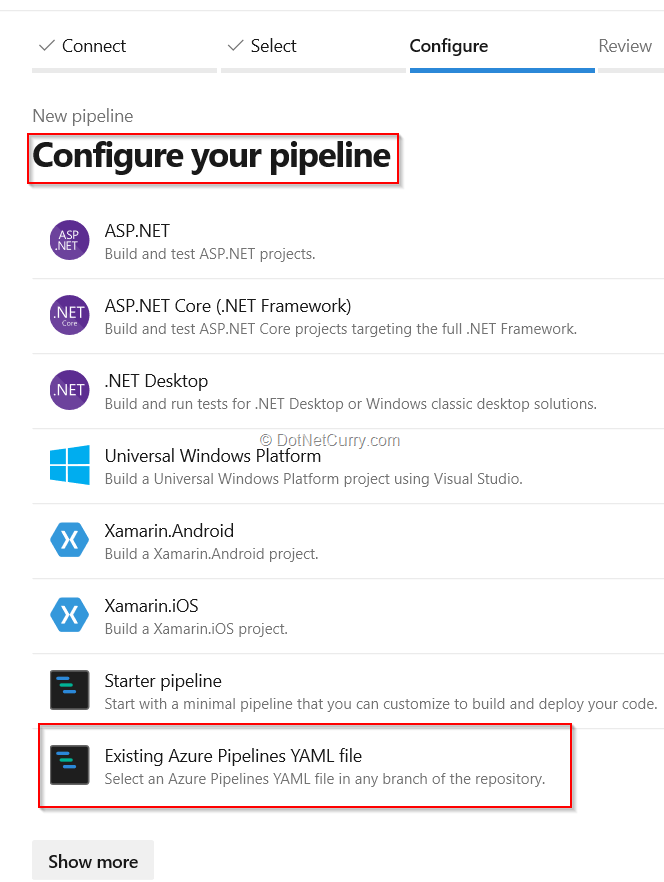Click the Starter pipeline icon
This screenshot has width=664, height=882.
tap(70, 691)
